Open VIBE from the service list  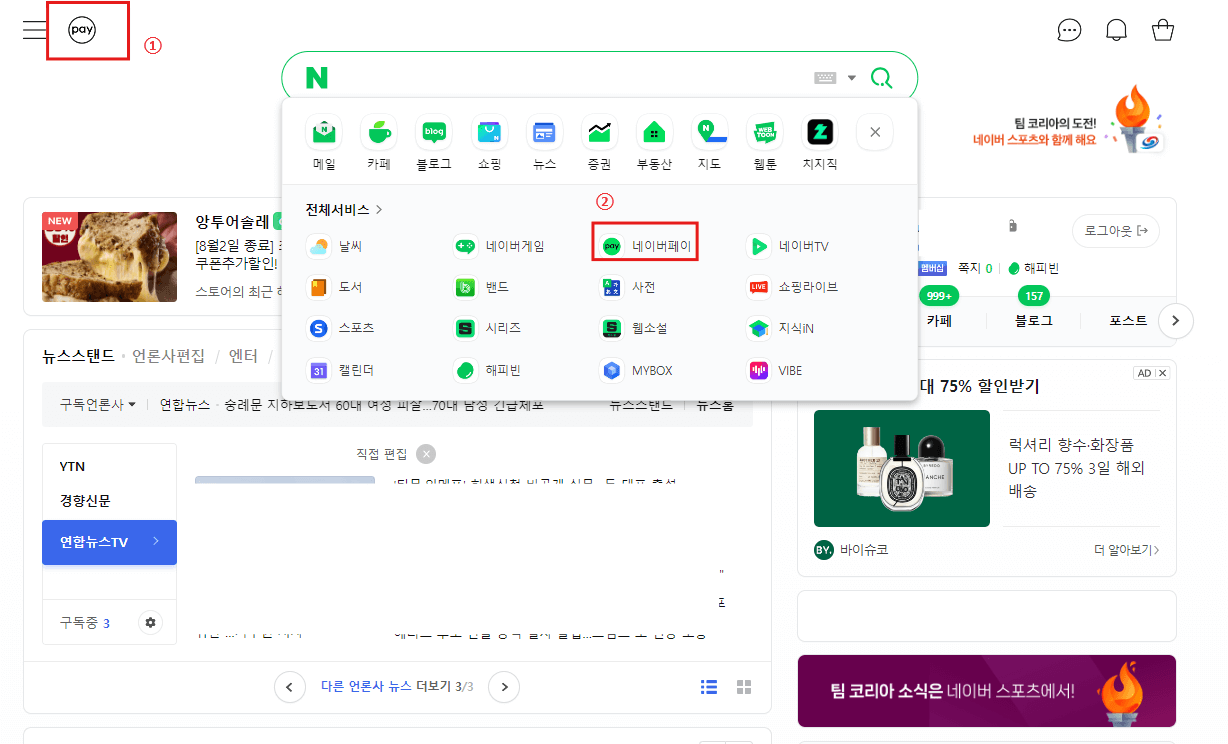point(776,370)
